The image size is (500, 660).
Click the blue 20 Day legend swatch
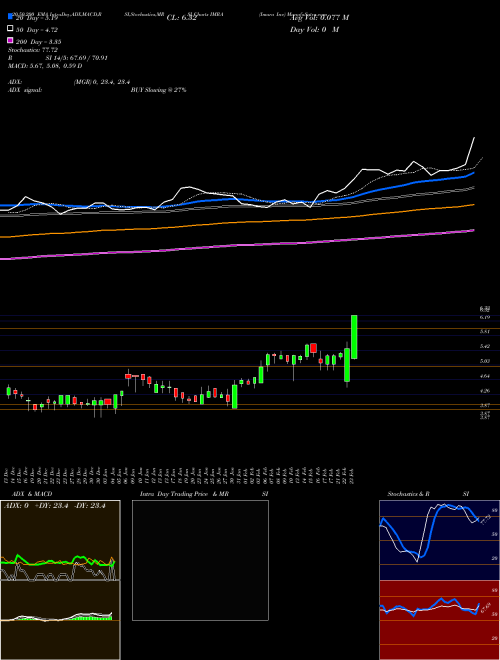[10, 17]
